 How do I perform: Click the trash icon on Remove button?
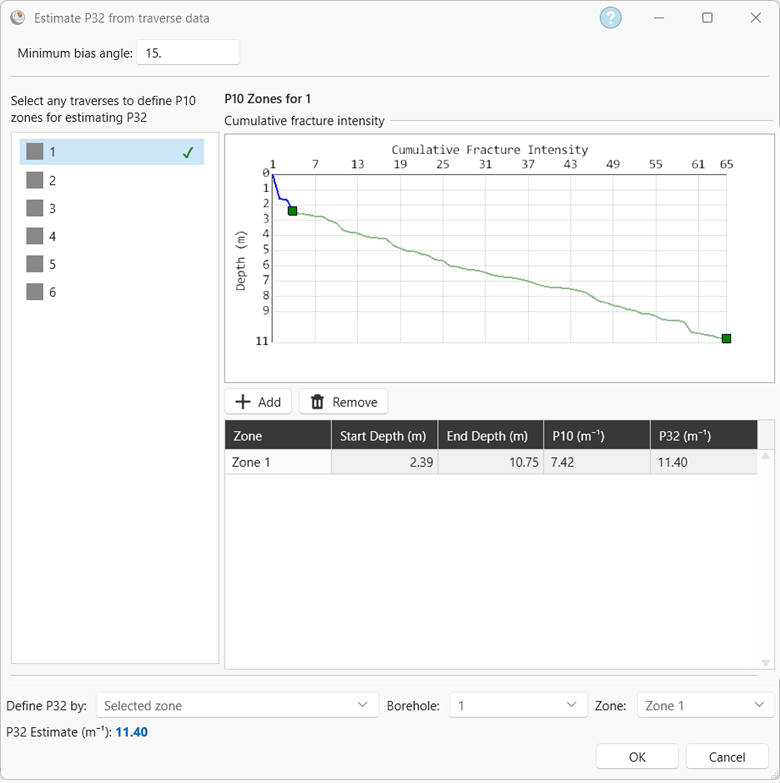pos(317,402)
